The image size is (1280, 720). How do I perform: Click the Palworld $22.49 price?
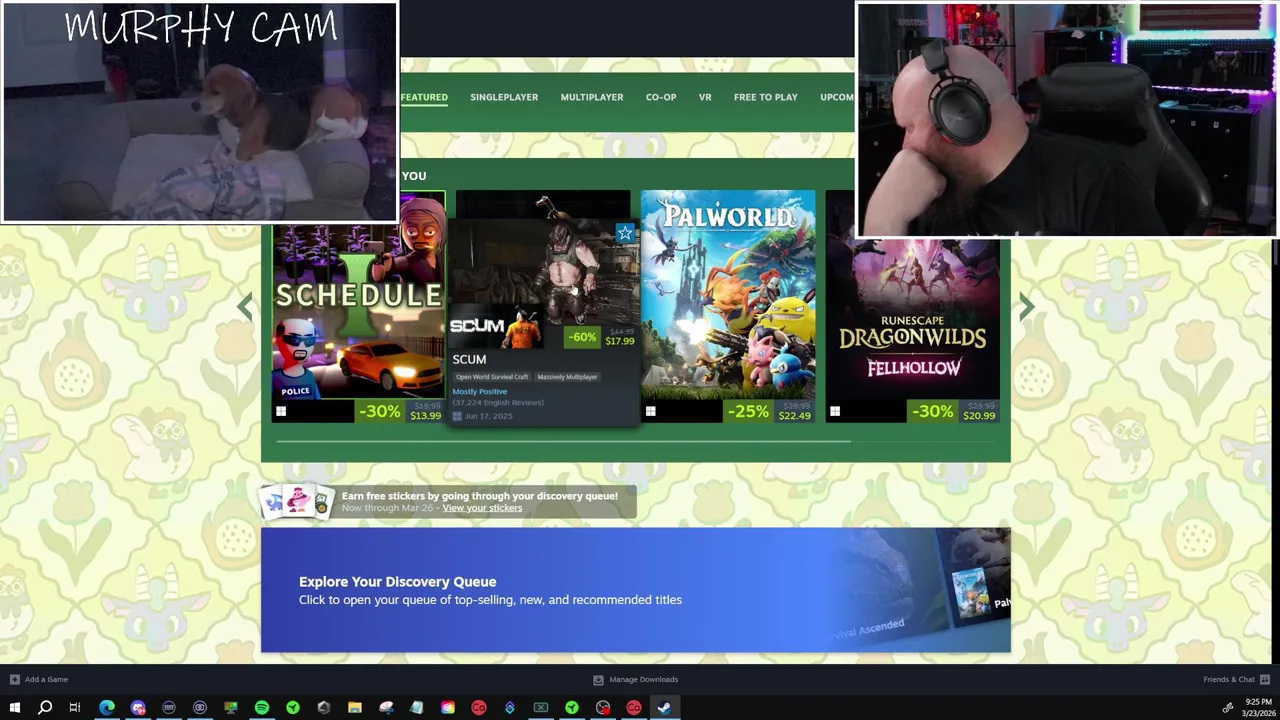coord(794,416)
